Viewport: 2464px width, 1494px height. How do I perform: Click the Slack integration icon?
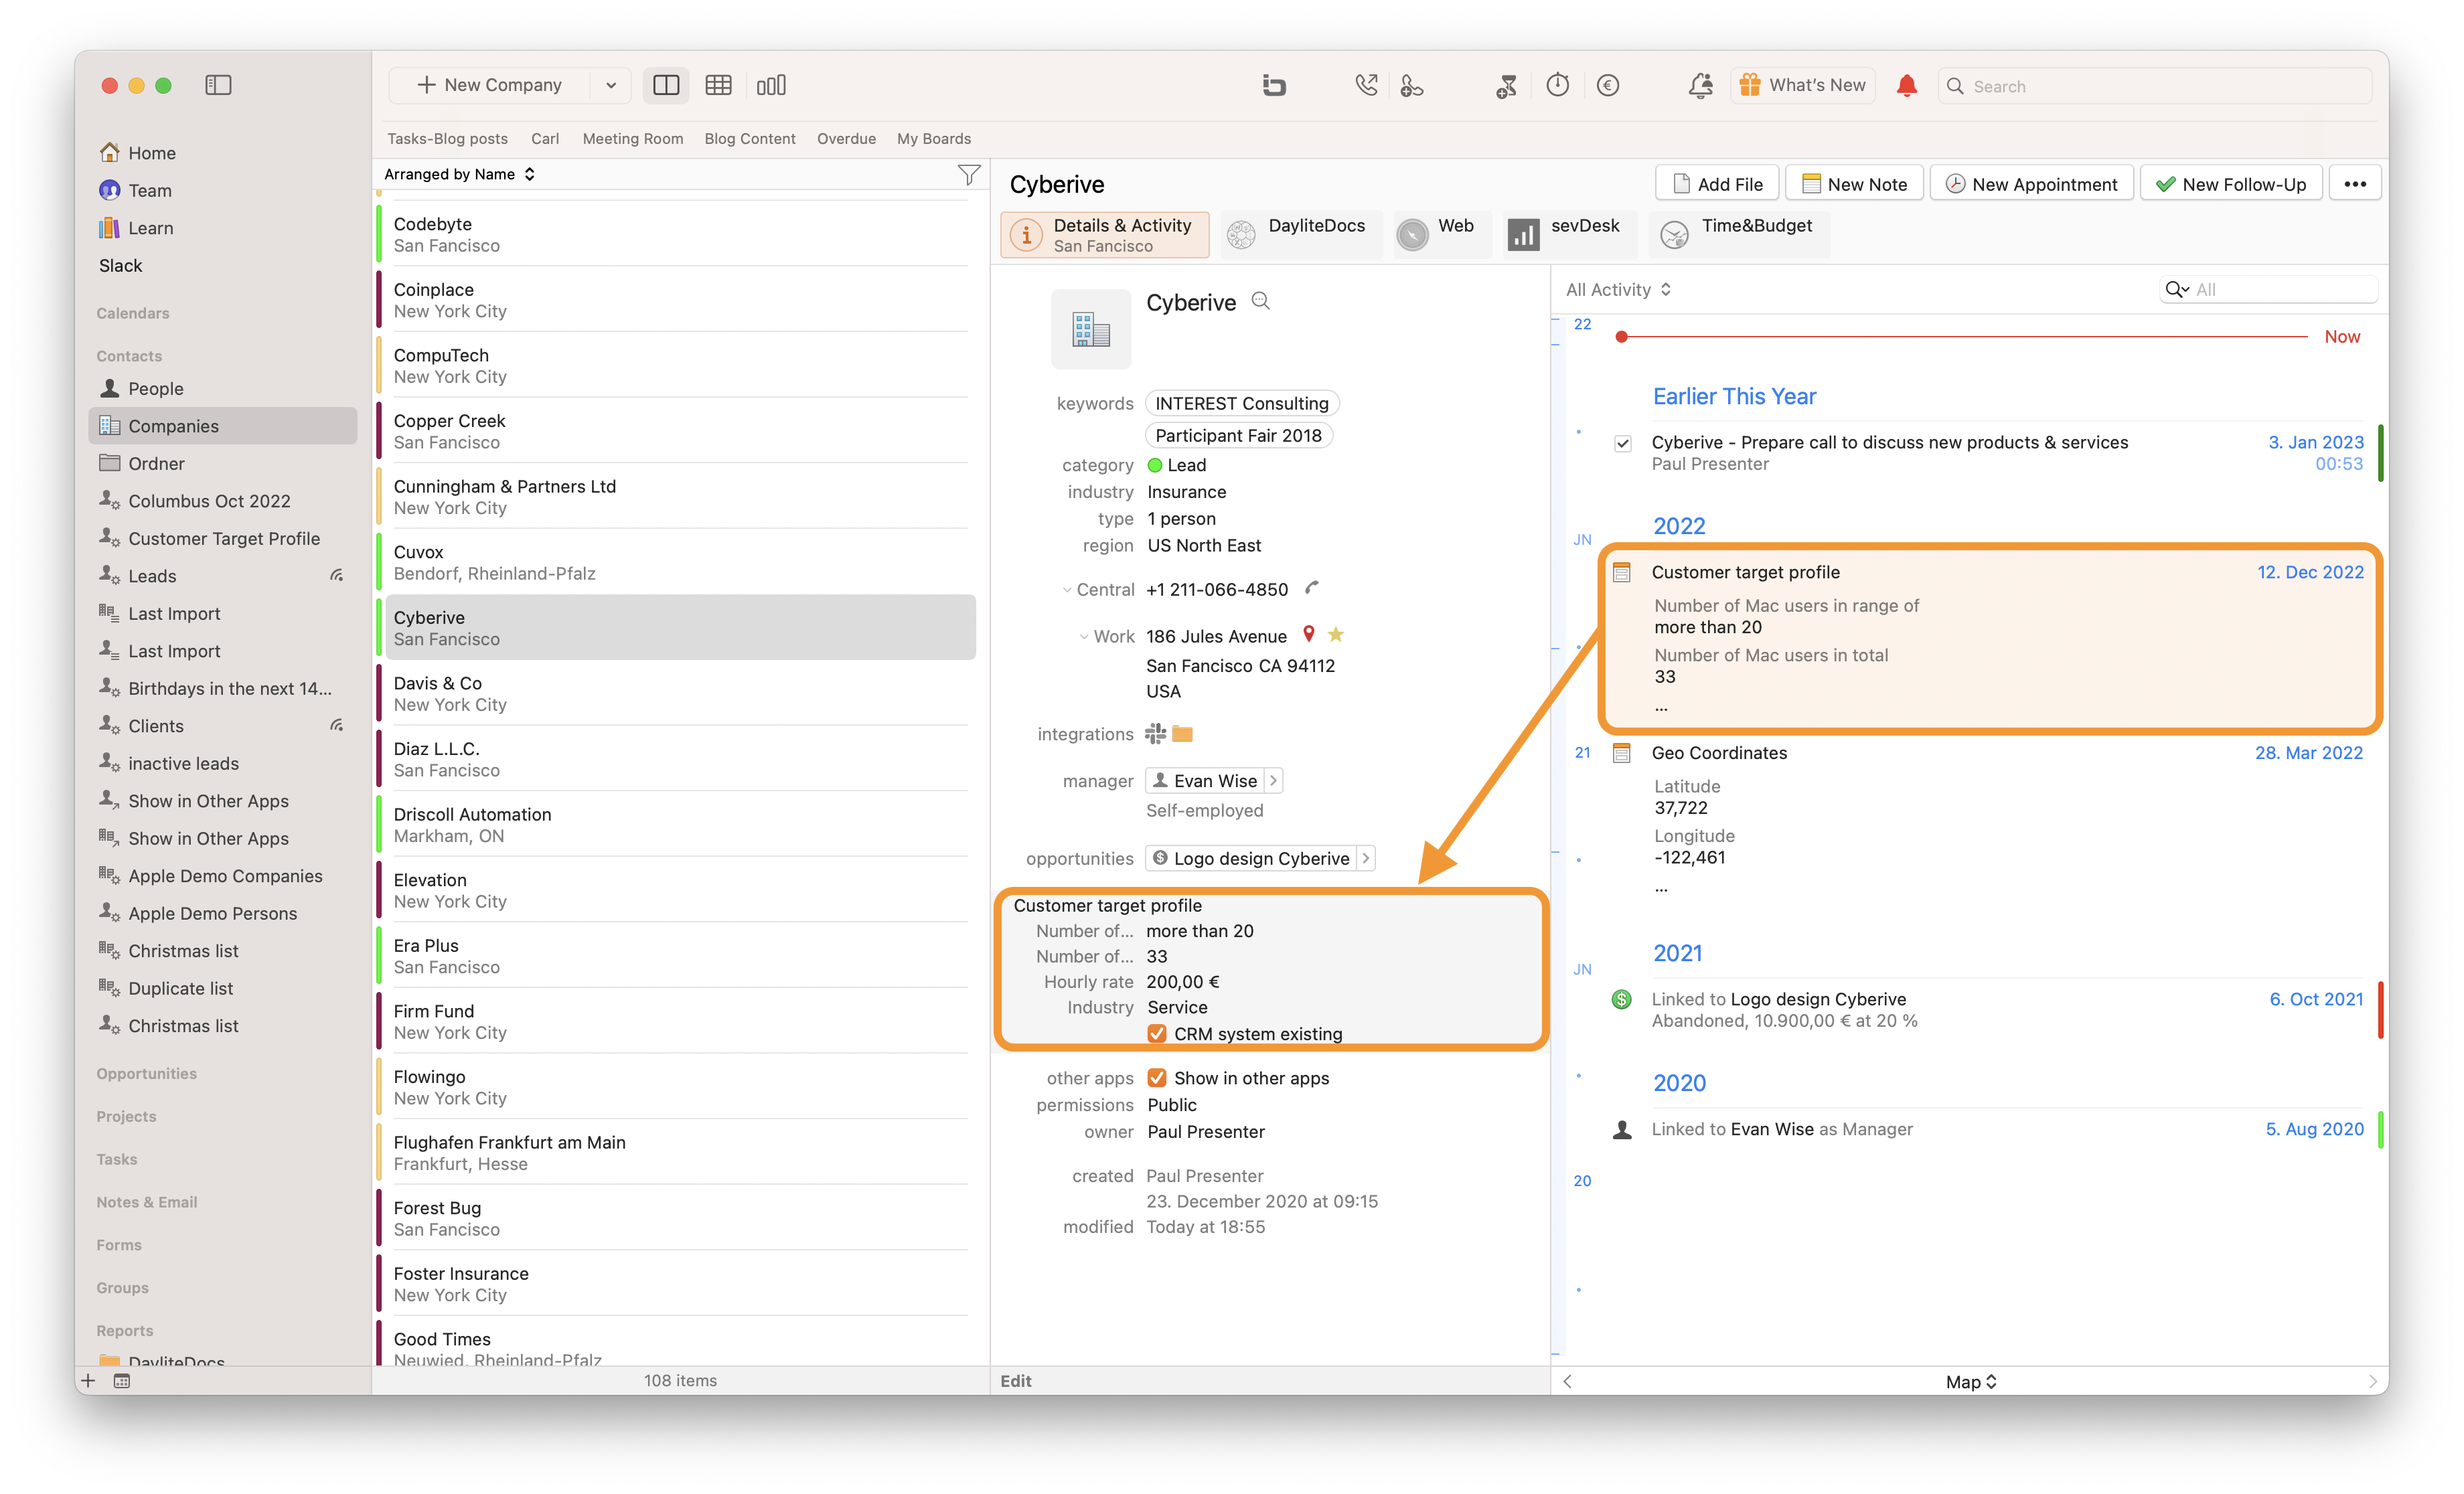1155,734
